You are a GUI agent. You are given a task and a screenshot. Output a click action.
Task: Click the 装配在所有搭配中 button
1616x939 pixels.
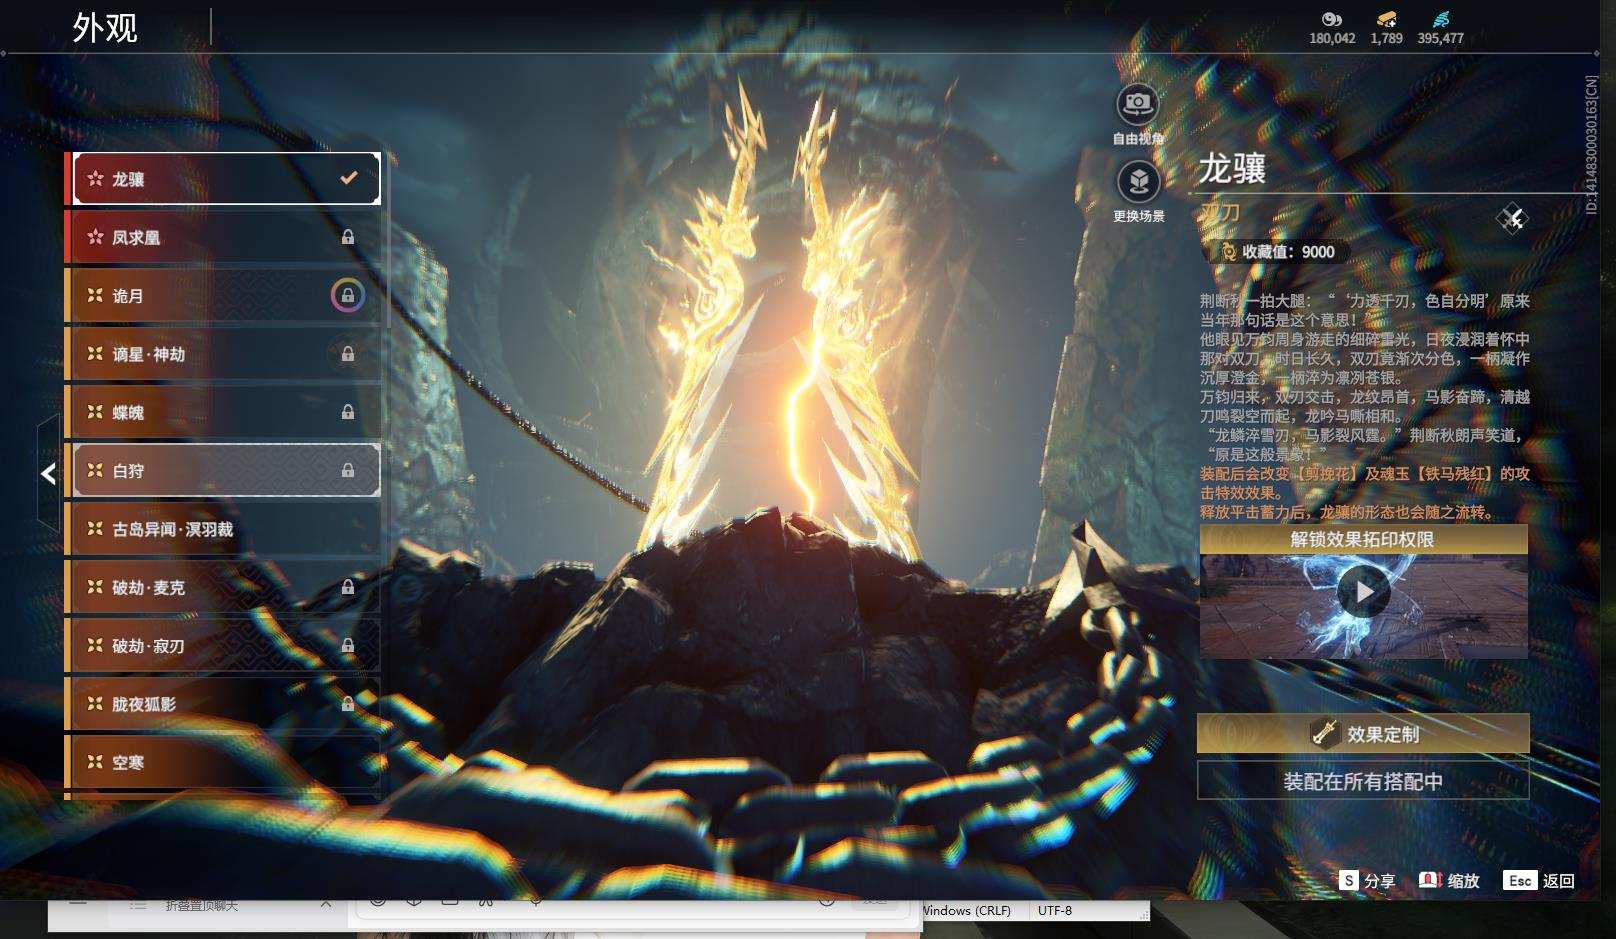coord(1363,781)
